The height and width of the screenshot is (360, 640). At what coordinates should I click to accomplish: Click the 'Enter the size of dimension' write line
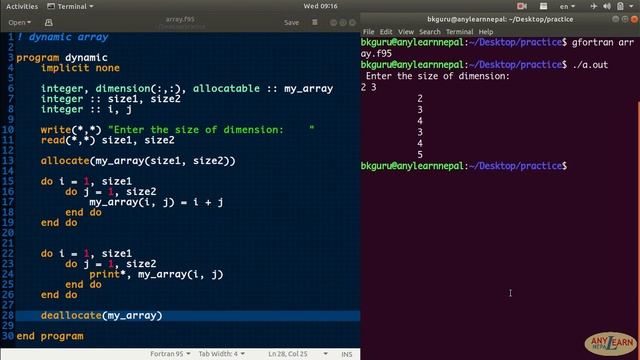[178, 130]
